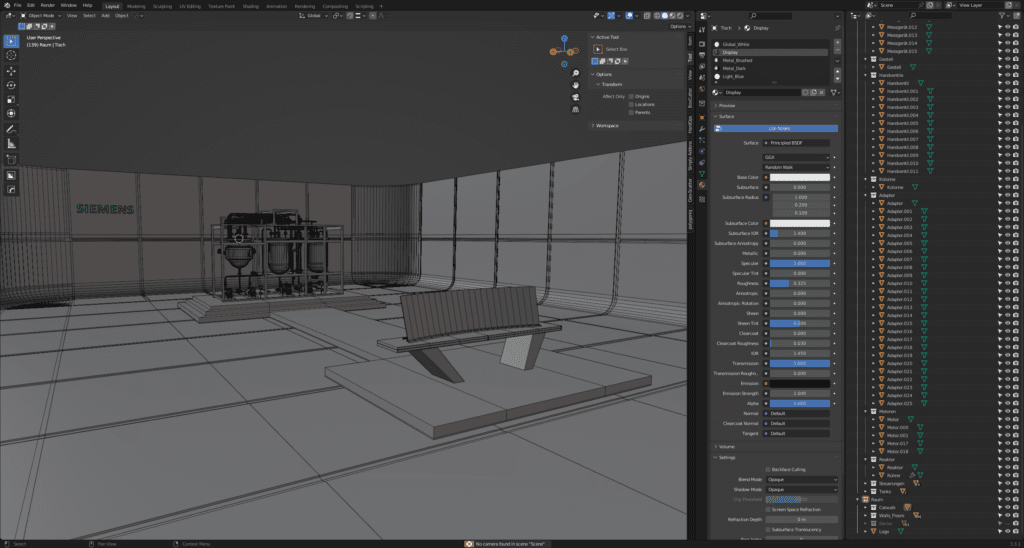Select the Cursor tool

[x=11, y=56]
